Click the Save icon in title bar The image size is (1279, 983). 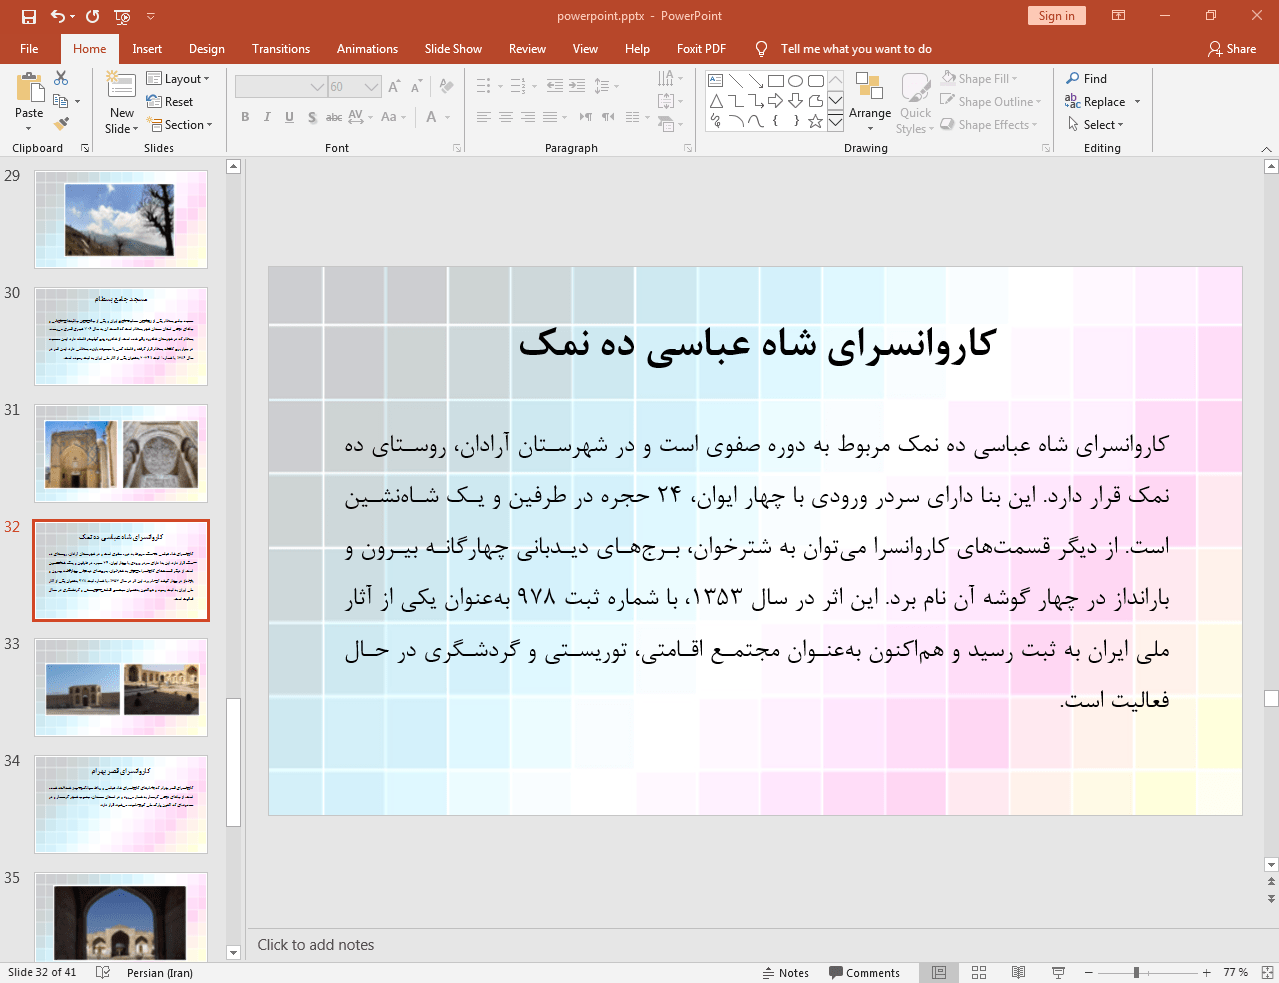pyautogui.click(x=28, y=16)
